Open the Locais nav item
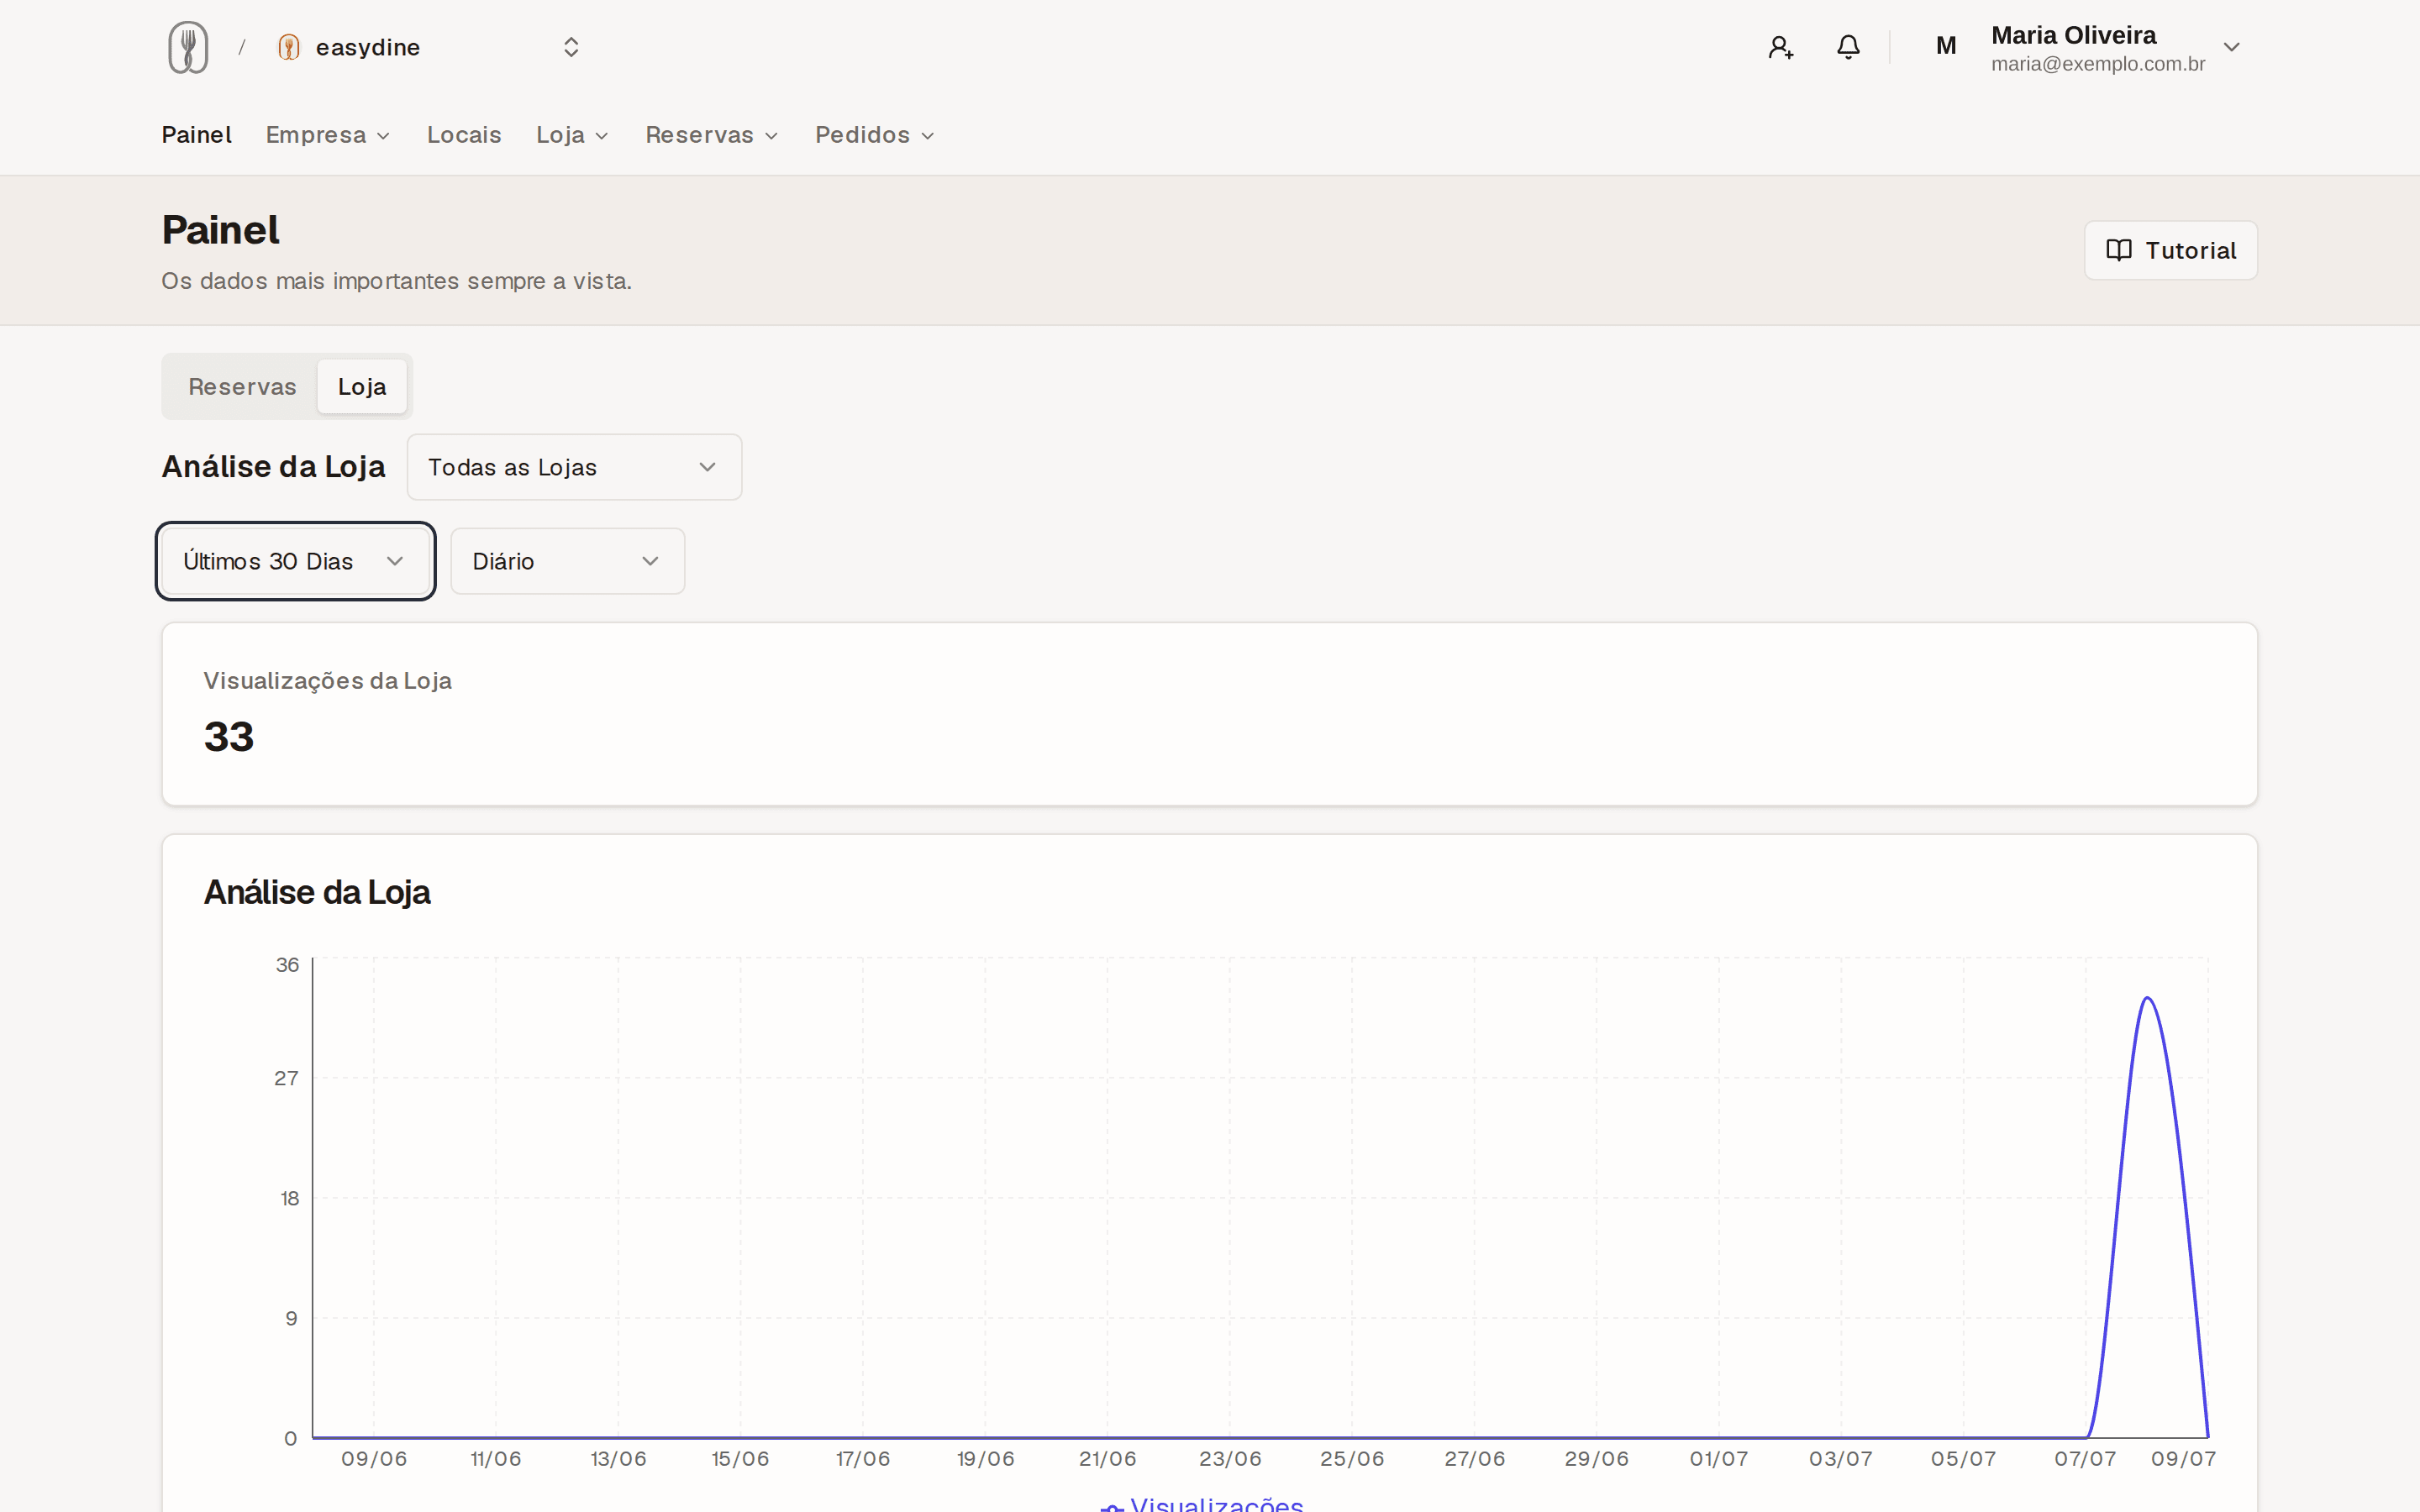Screen dimensions: 2420x1512 (x=464, y=135)
